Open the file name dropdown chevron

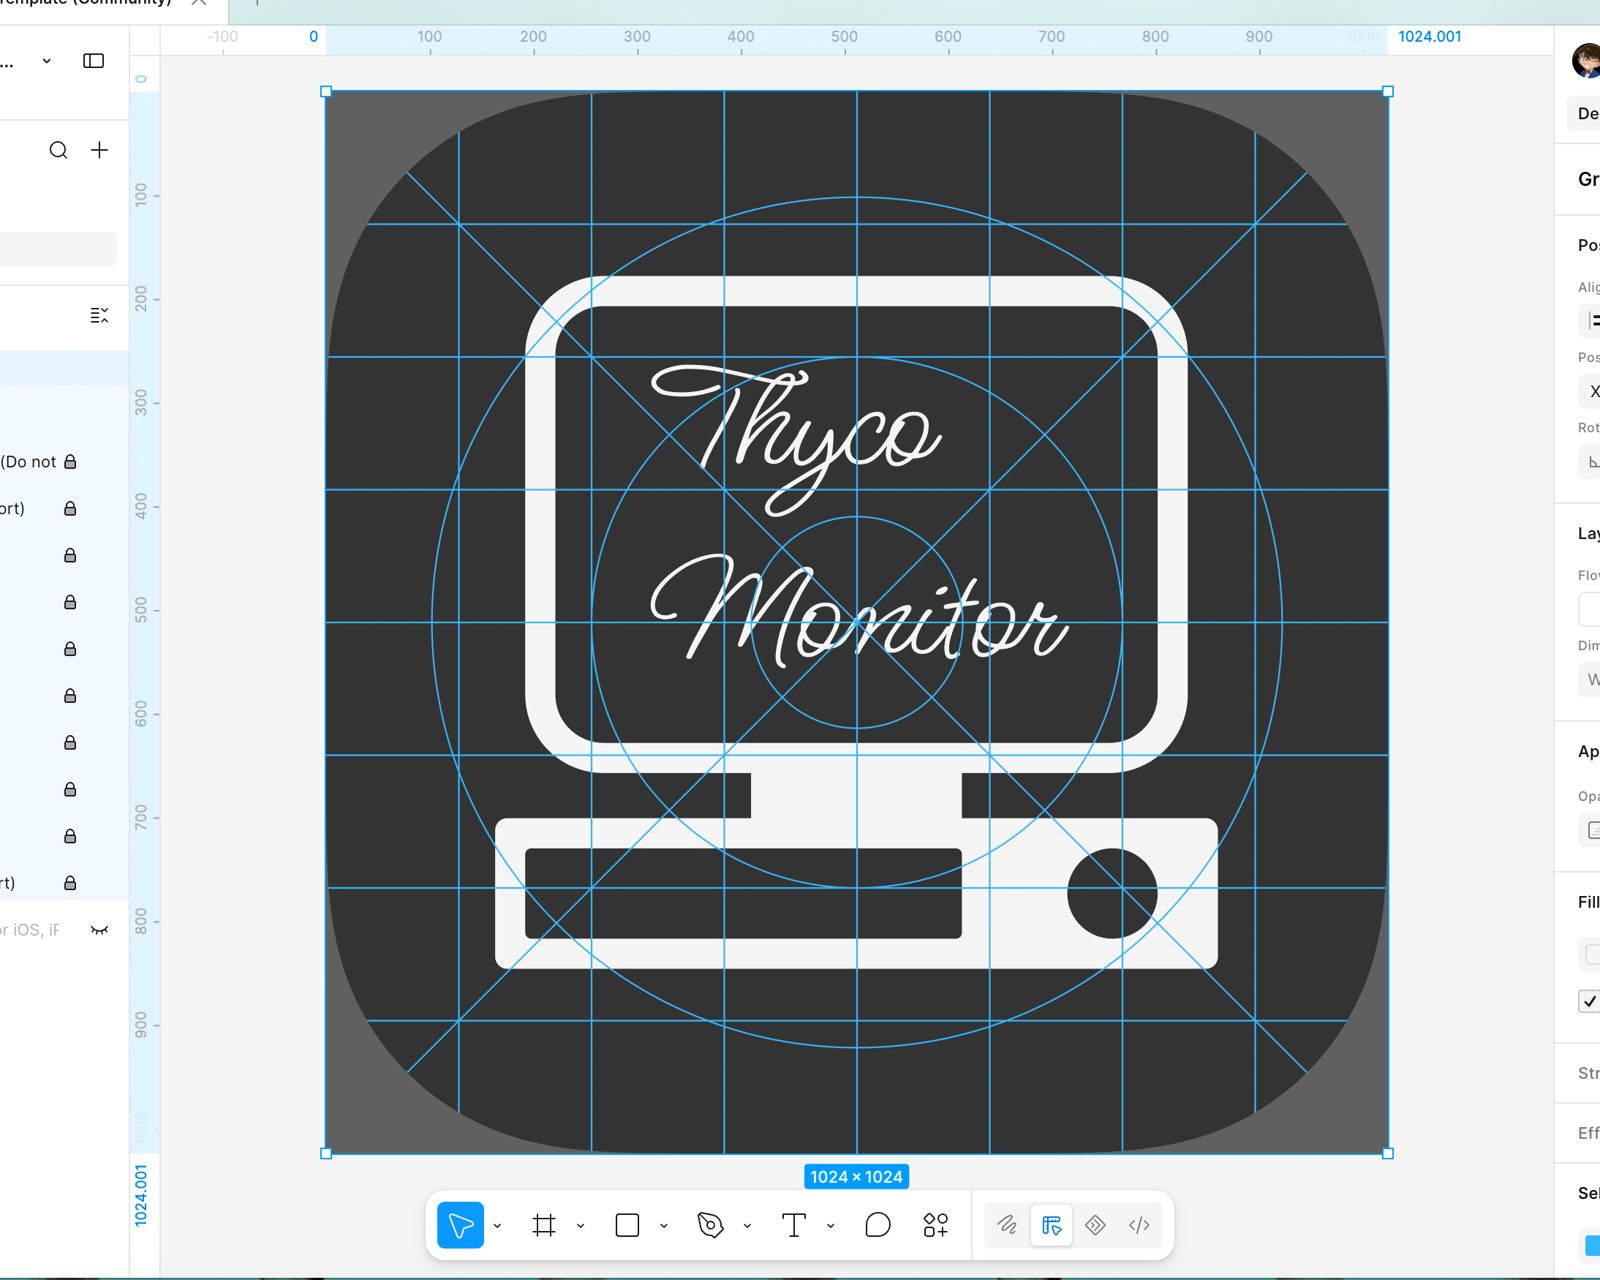tap(46, 61)
